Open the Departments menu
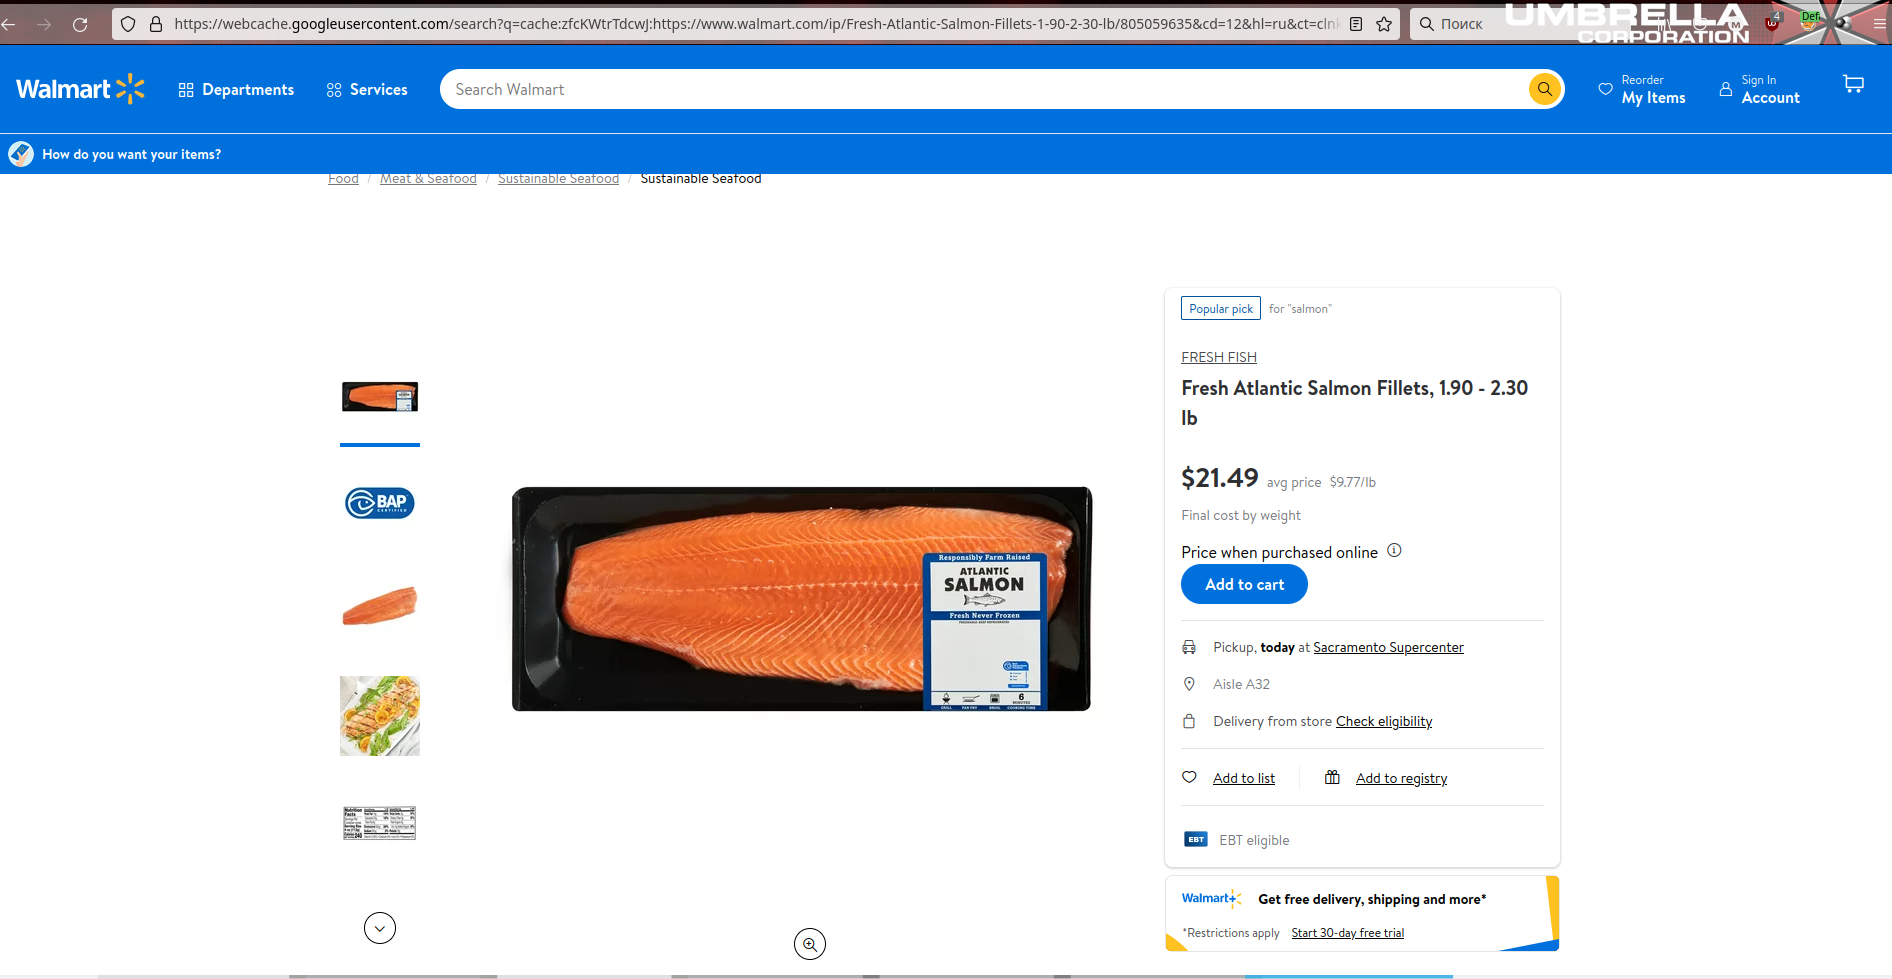This screenshot has width=1892, height=979. coord(236,90)
